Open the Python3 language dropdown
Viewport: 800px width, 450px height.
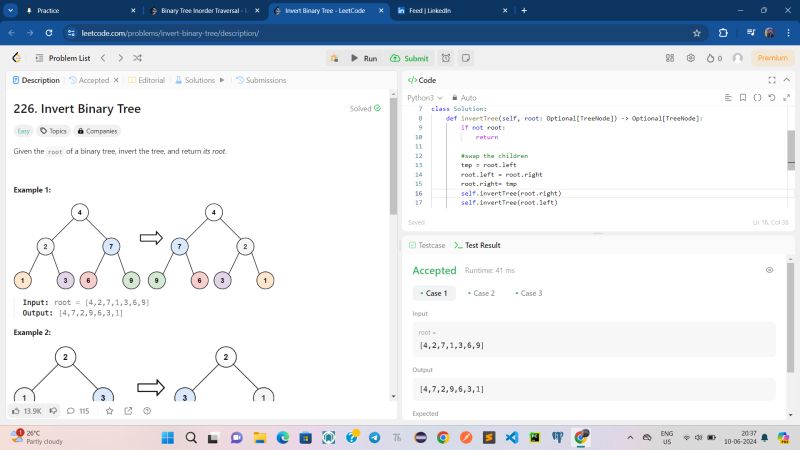pyautogui.click(x=424, y=98)
